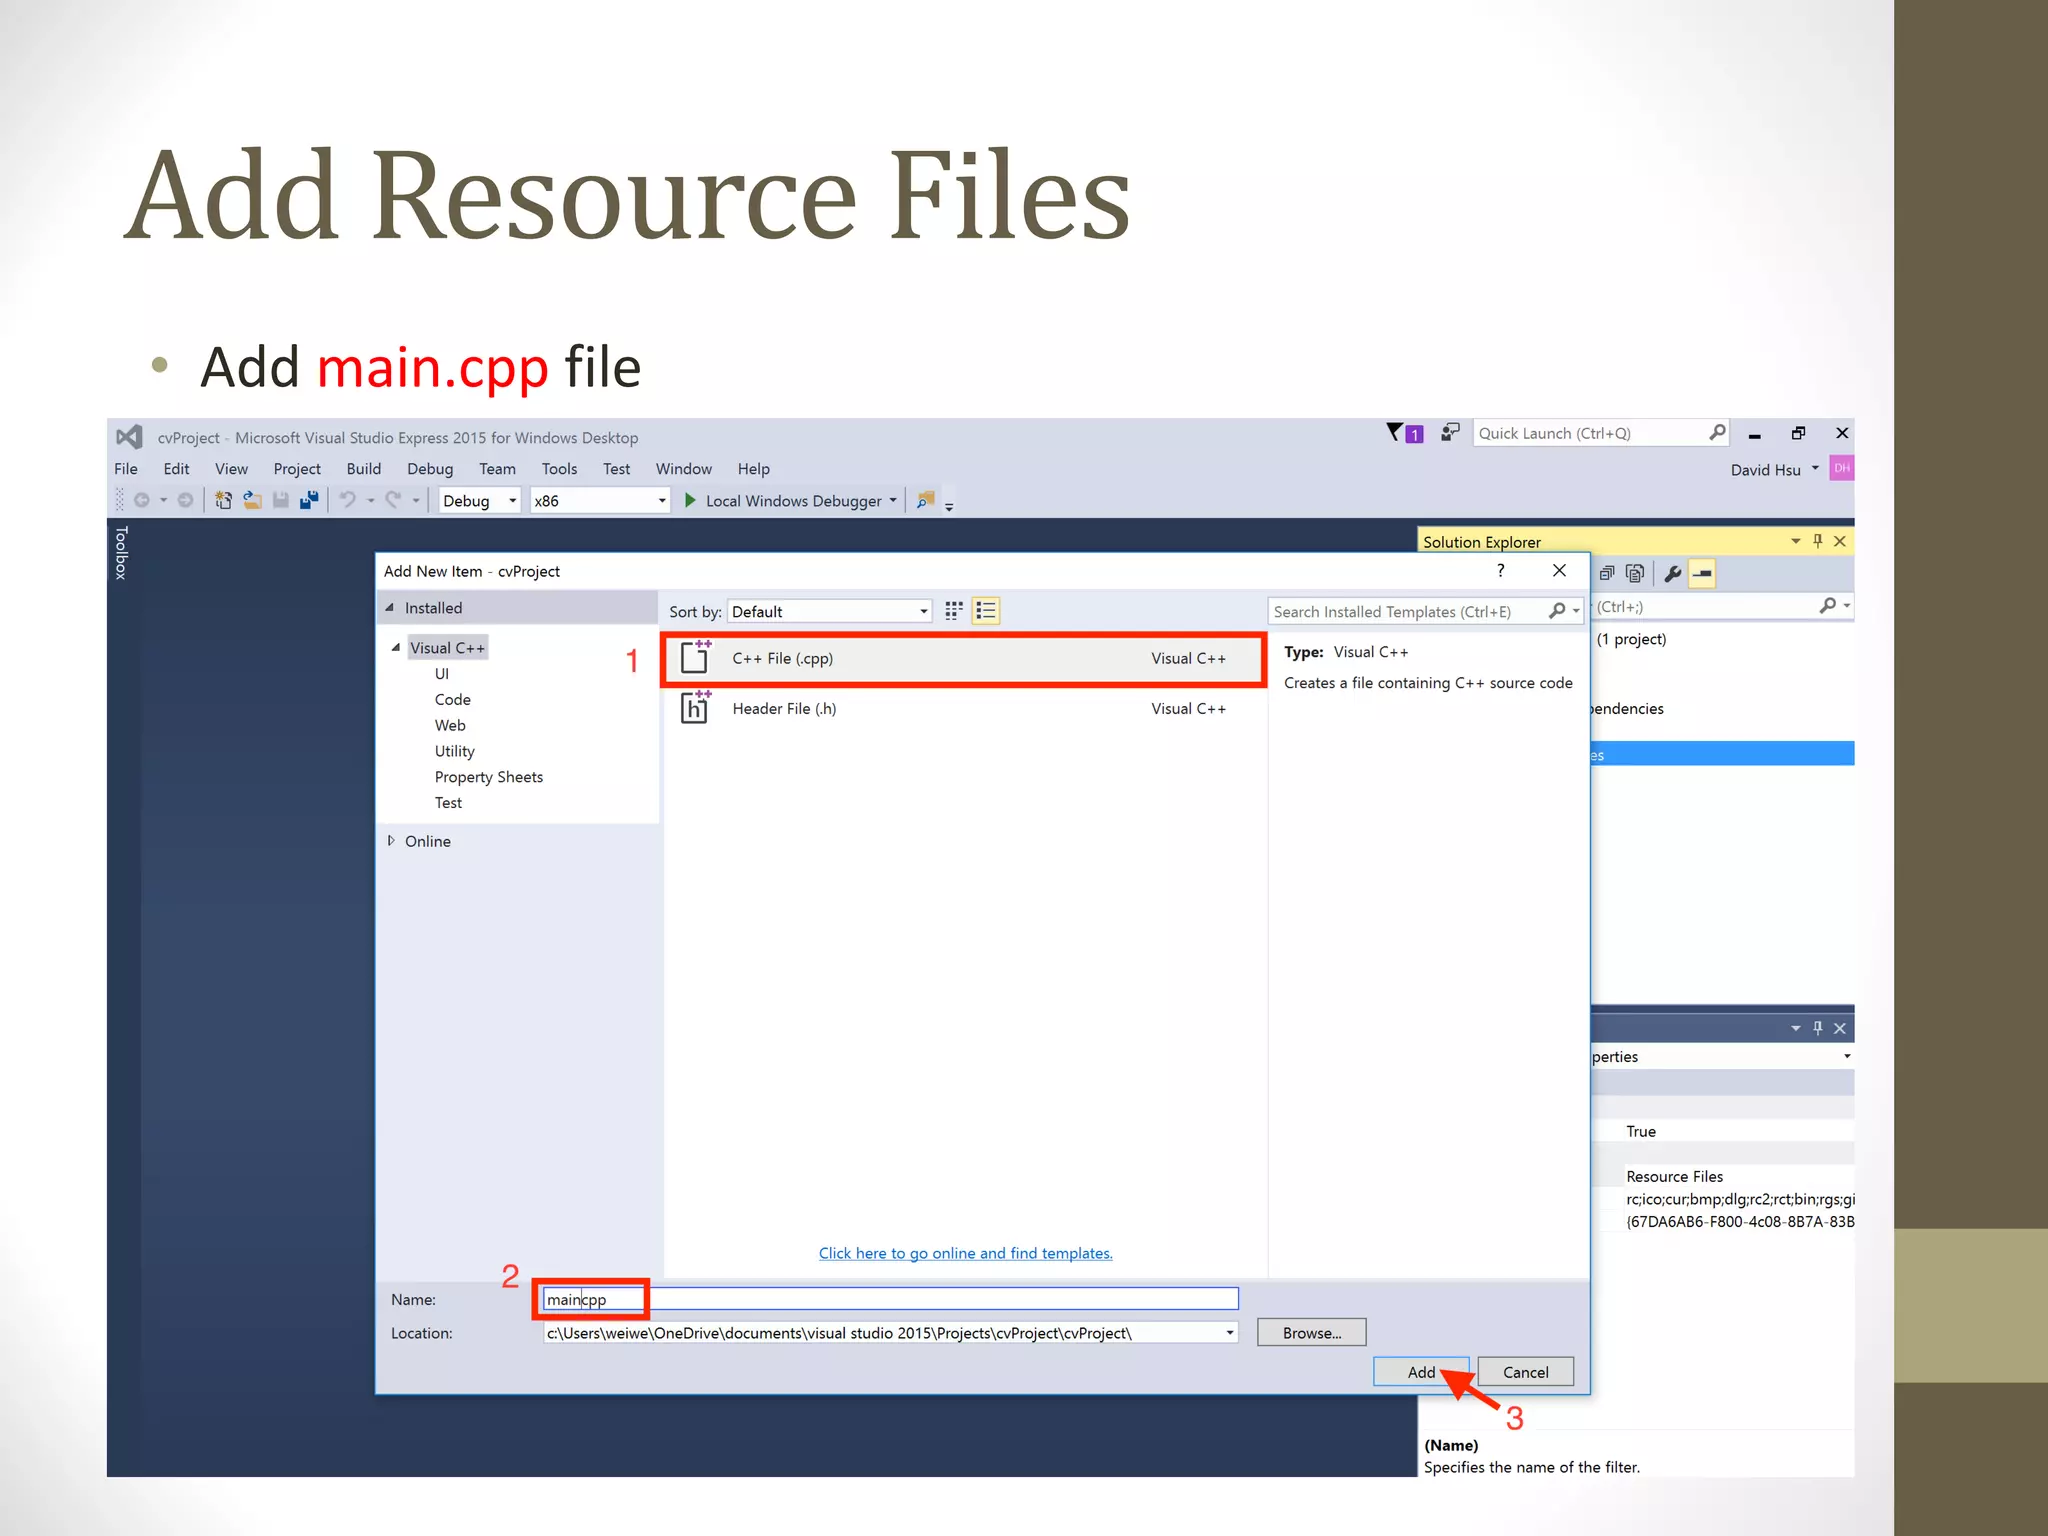Click the Open File toolbar icon
The height and width of the screenshot is (1536, 2048).
point(252,500)
